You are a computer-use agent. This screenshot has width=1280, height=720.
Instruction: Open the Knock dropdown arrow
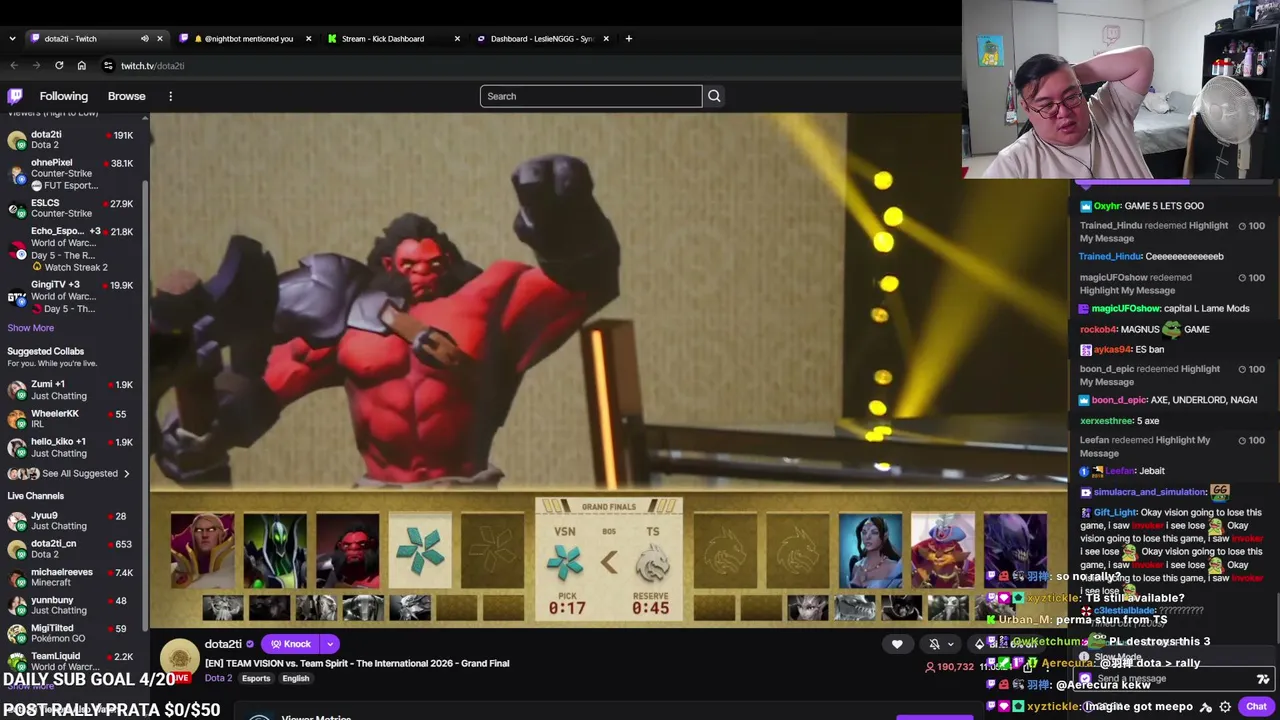(329, 644)
